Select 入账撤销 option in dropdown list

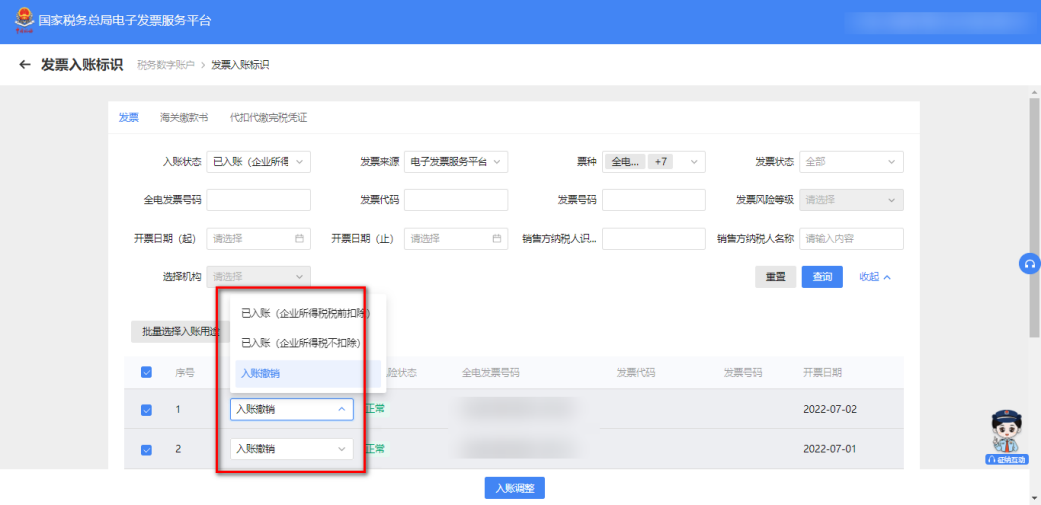click(307, 374)
